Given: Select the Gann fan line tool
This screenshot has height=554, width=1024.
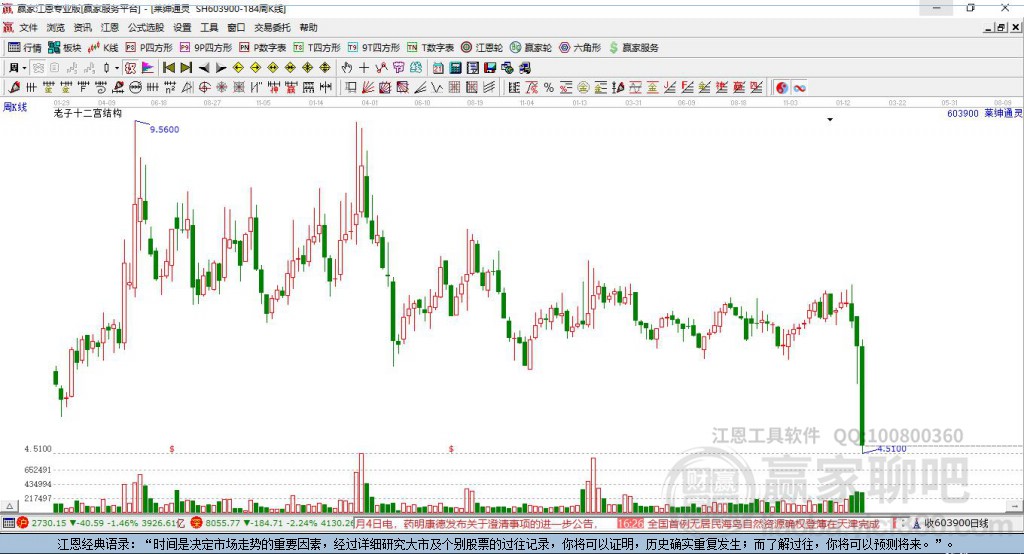Looking at the screenshot, I should [x=368, y=88].
